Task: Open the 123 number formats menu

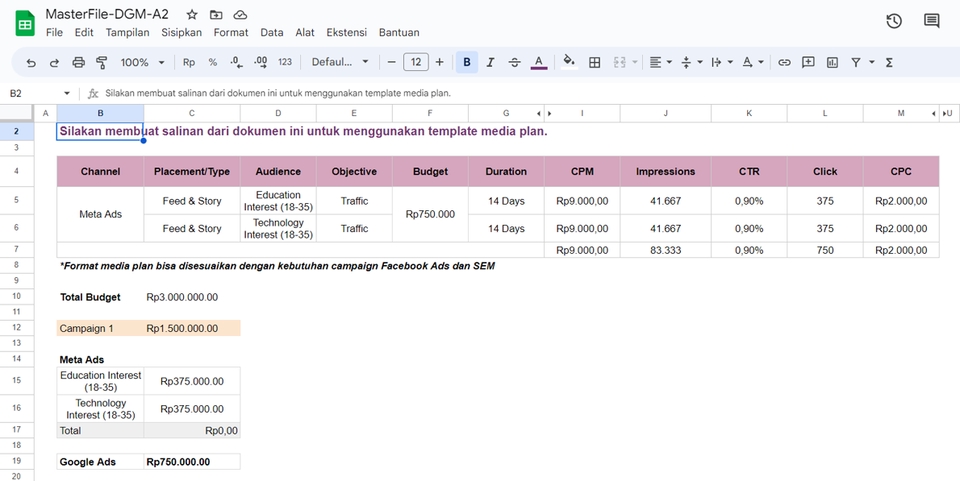Action: click(x=285, y=62)
